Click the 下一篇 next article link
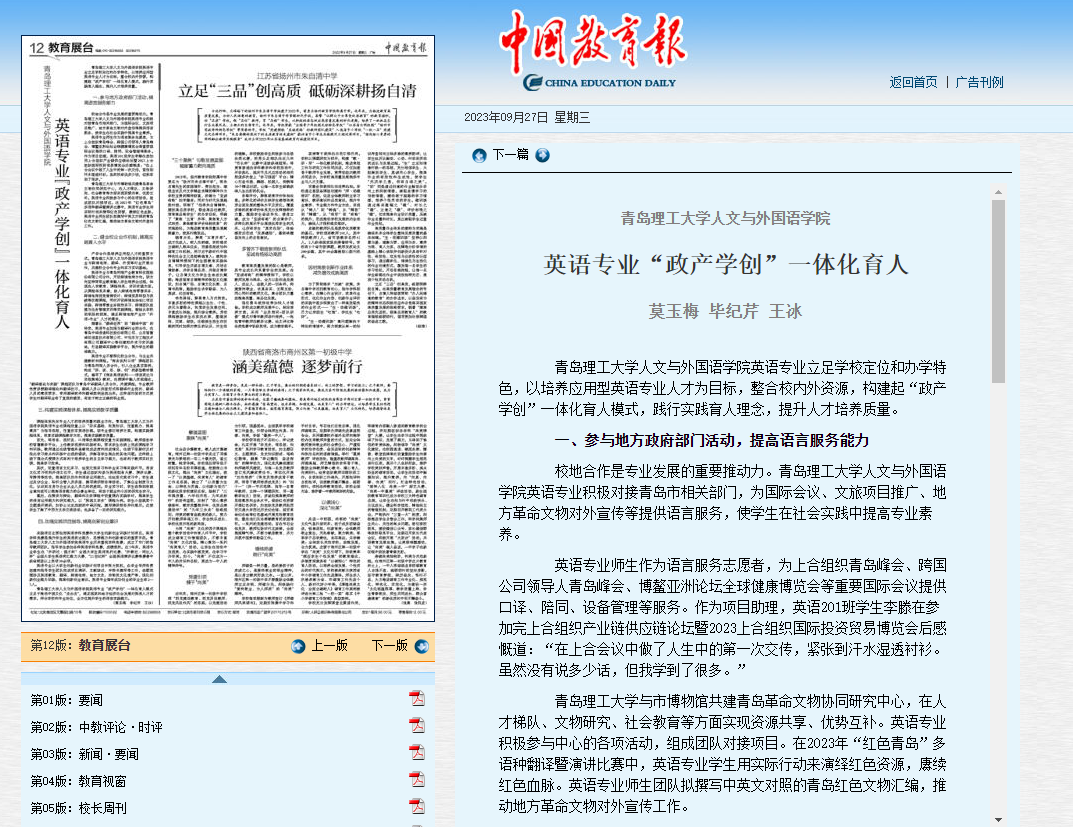This screenshot has width=1073, height=827. (511, 155)
